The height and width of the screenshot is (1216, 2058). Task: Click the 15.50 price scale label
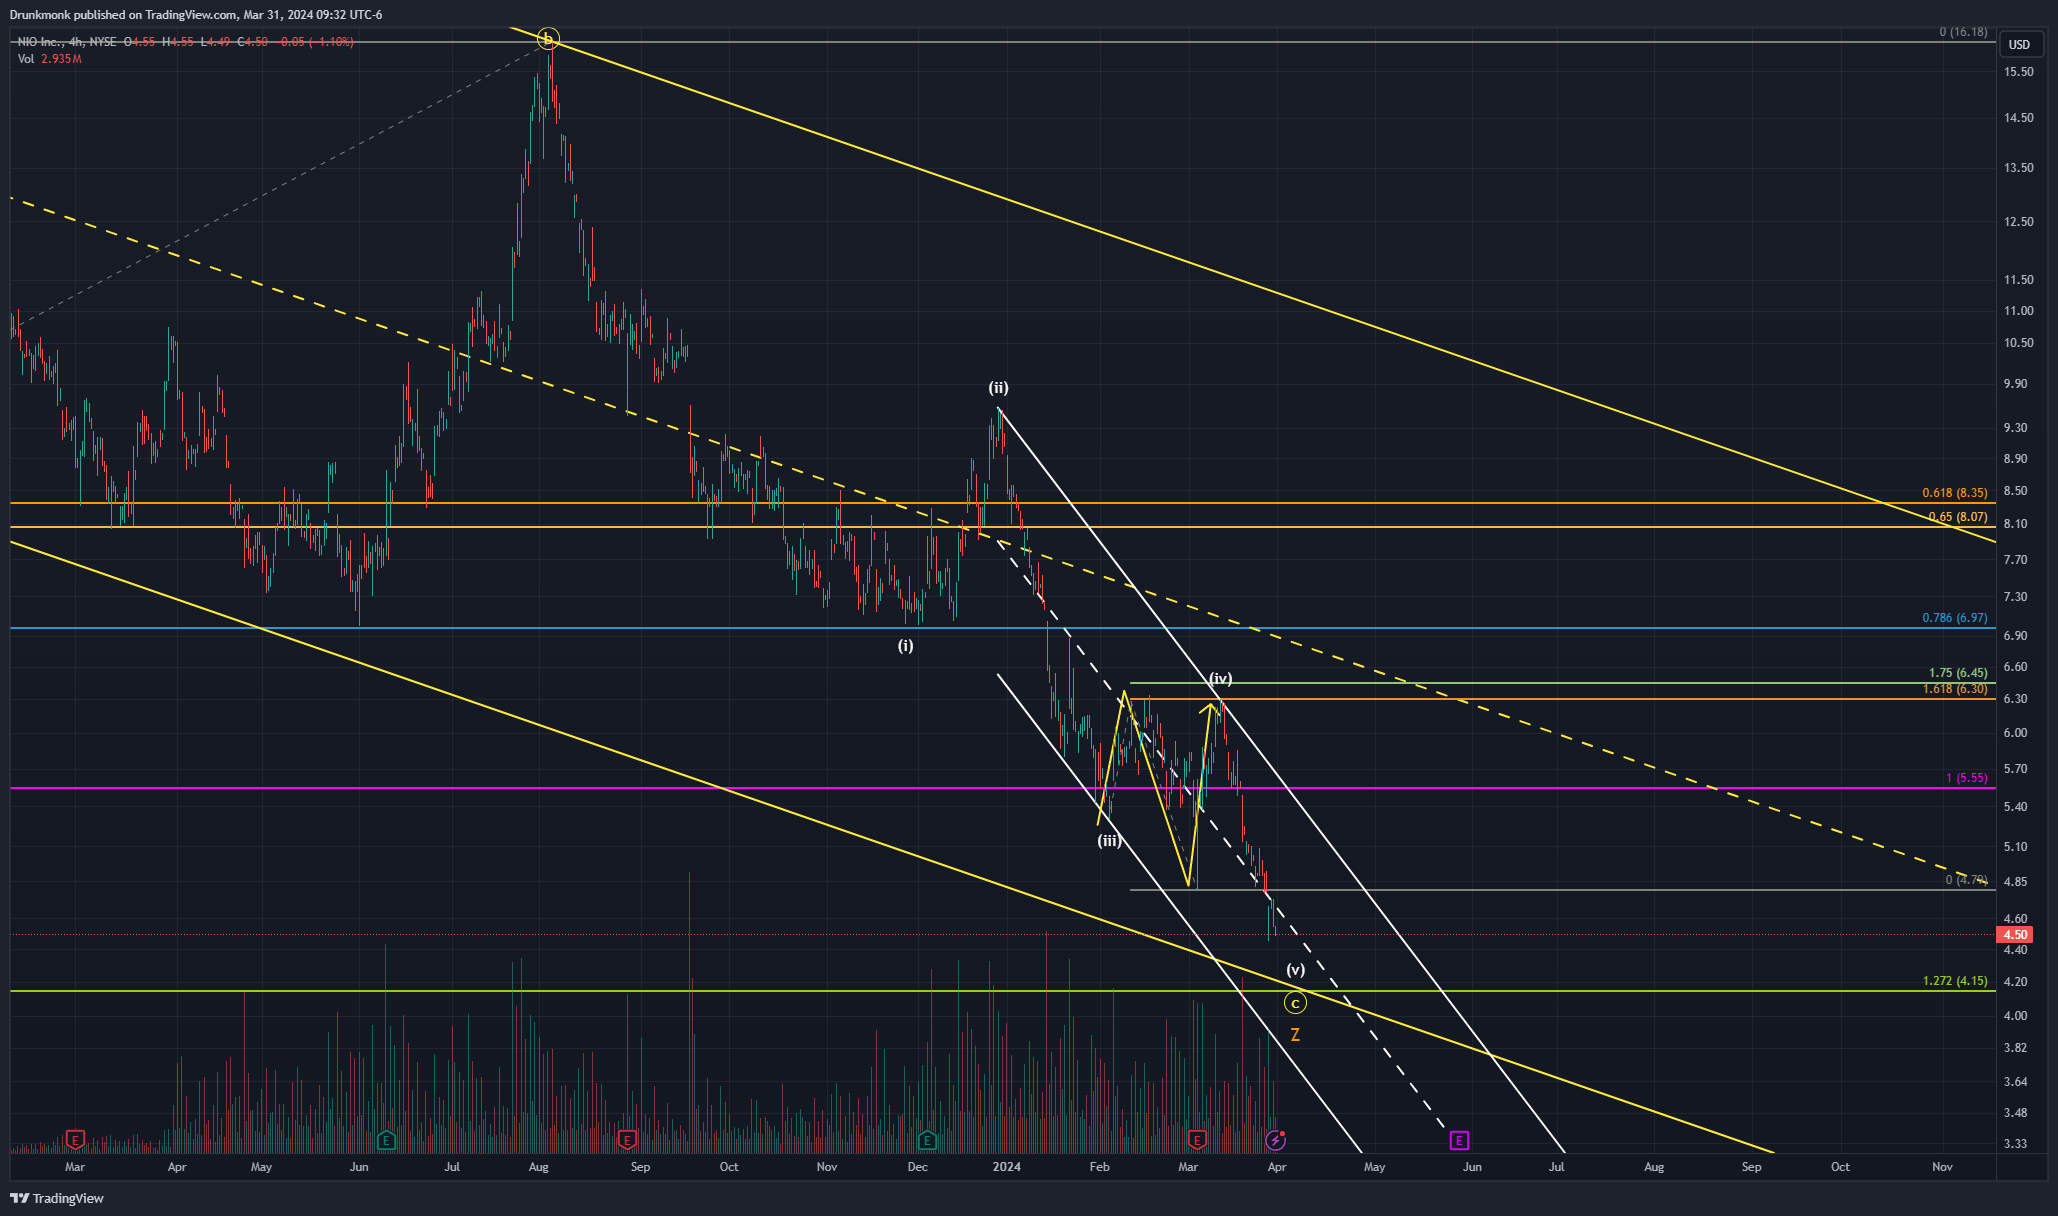(x=2019, y=72)
